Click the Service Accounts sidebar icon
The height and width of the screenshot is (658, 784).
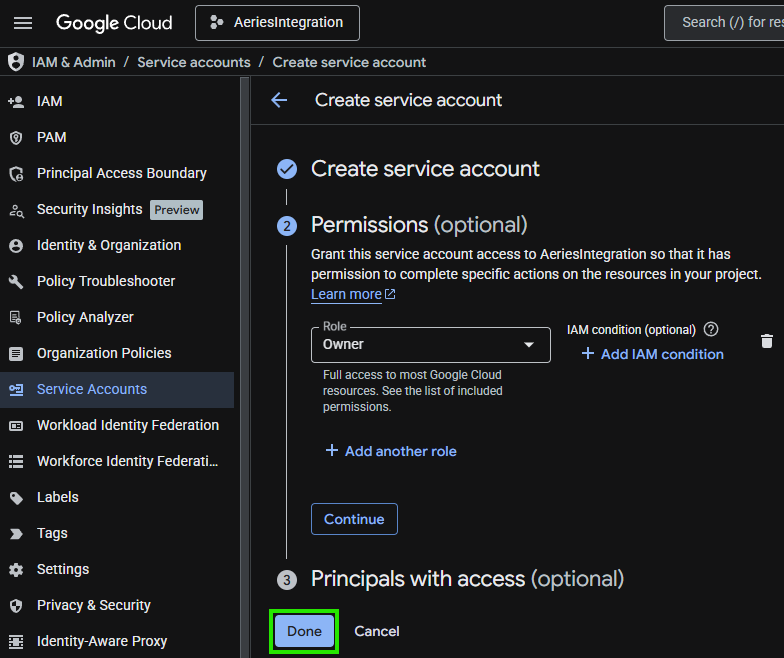(x=16, y=390)
